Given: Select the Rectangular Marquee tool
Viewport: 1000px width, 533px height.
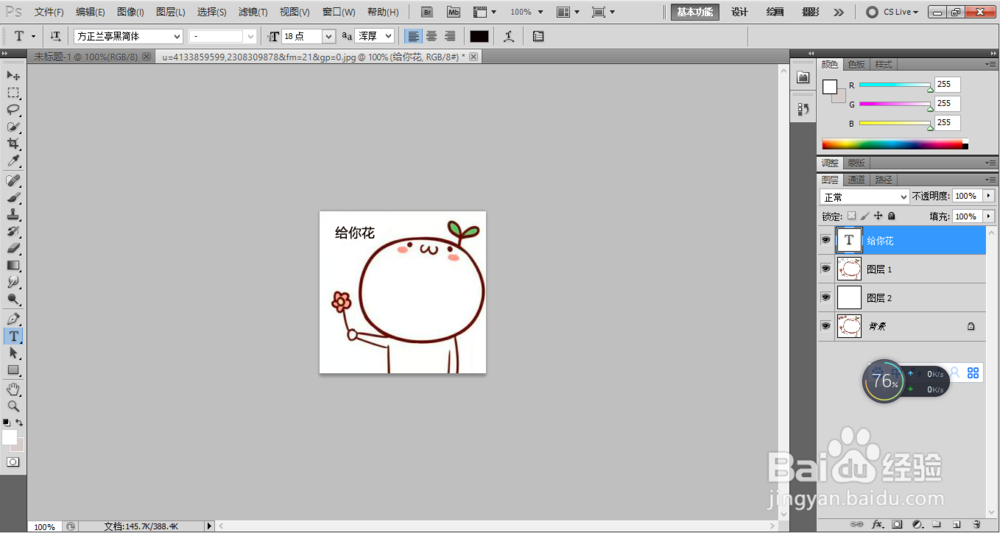Looking at the screenshot, I should click(13, 92).
